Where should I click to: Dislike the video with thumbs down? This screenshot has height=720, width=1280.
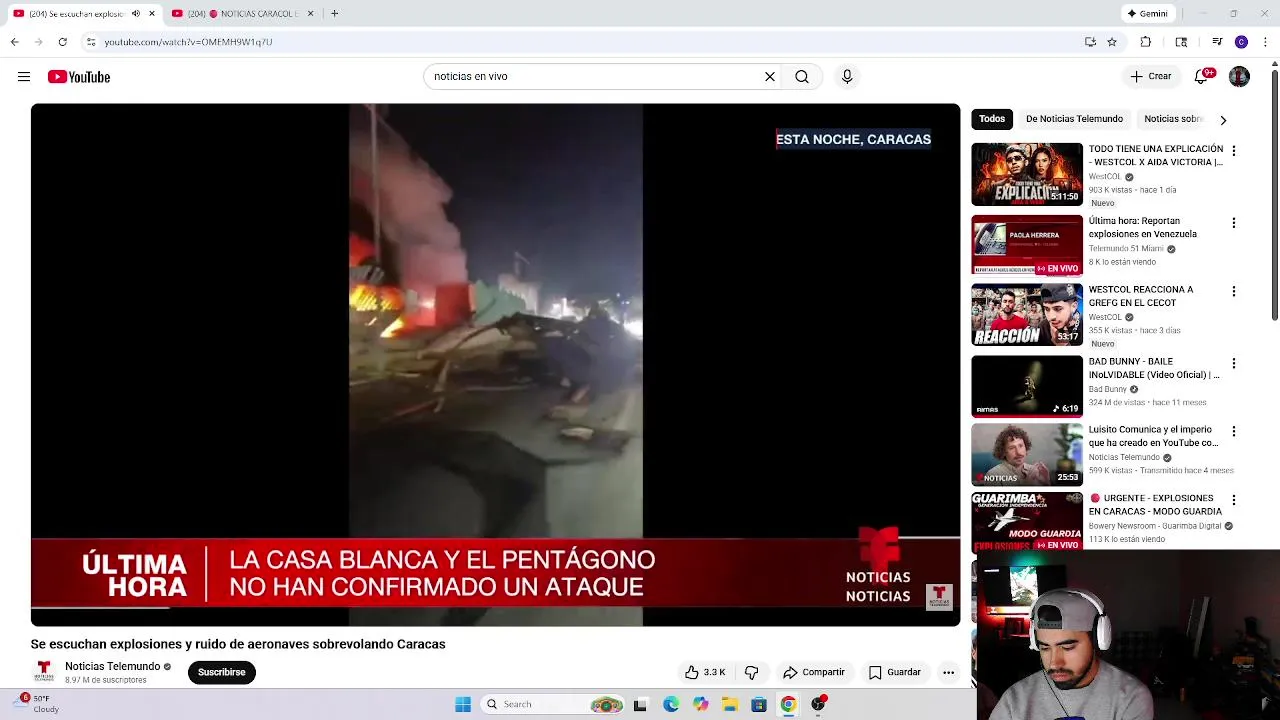coord(752,672)
